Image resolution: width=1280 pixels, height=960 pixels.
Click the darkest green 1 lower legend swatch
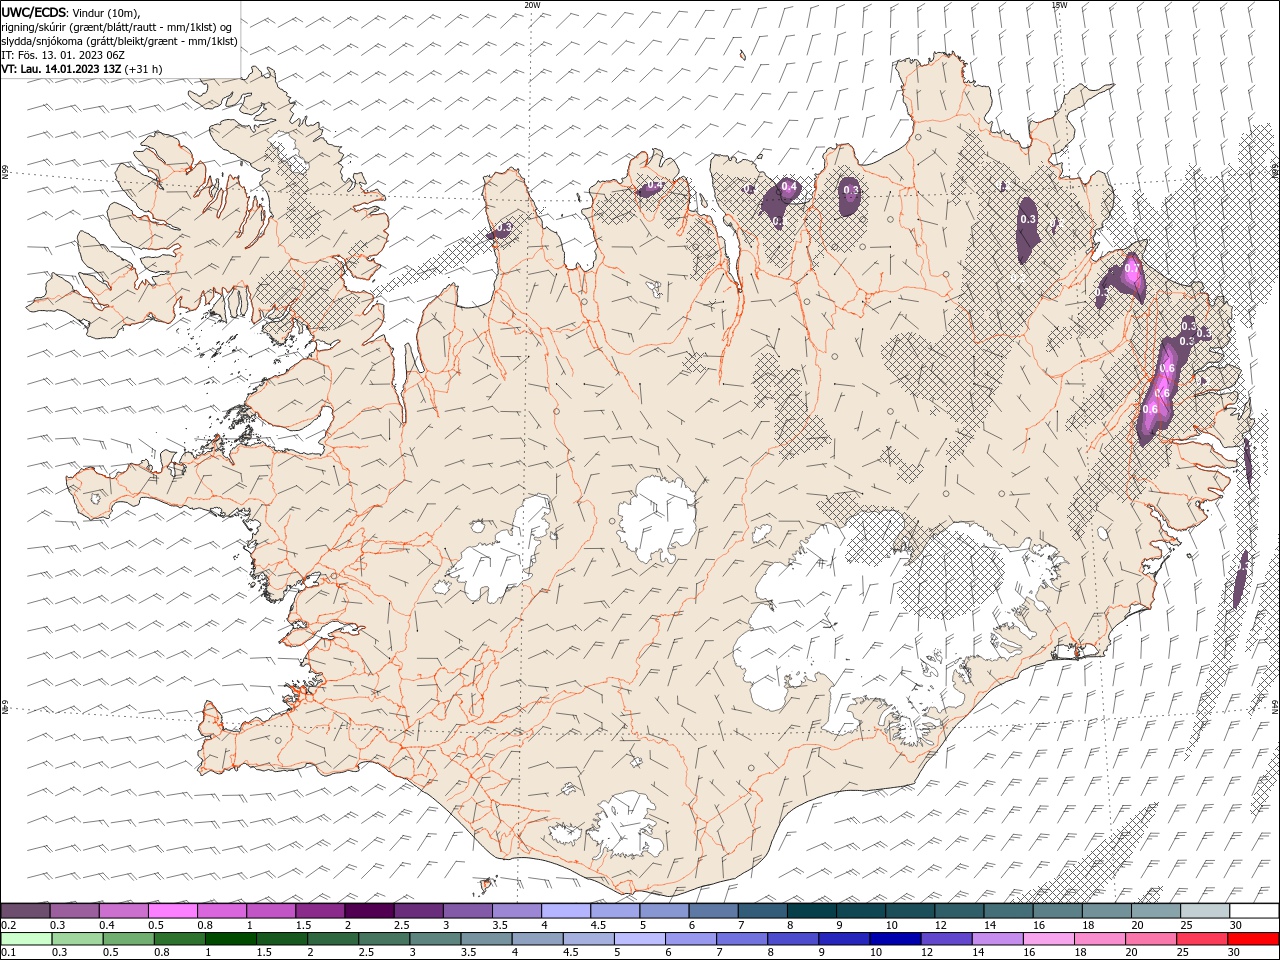point(230,938)
